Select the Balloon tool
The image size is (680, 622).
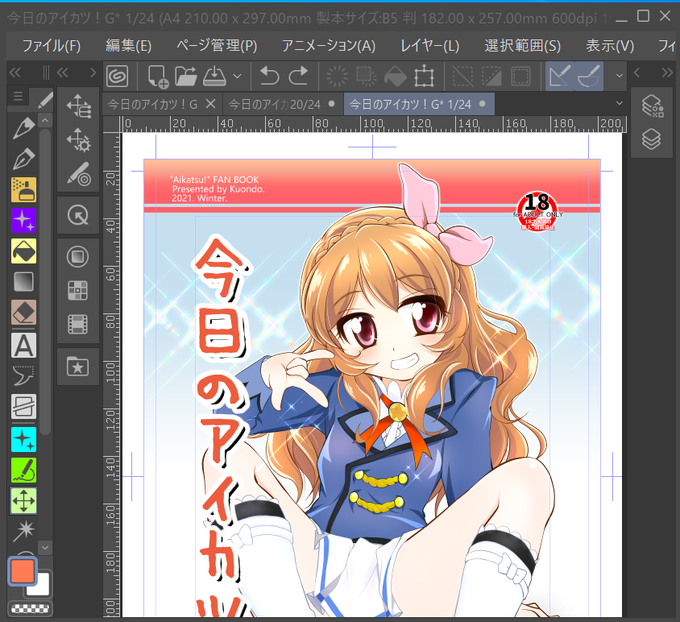[x=23, y=375]
